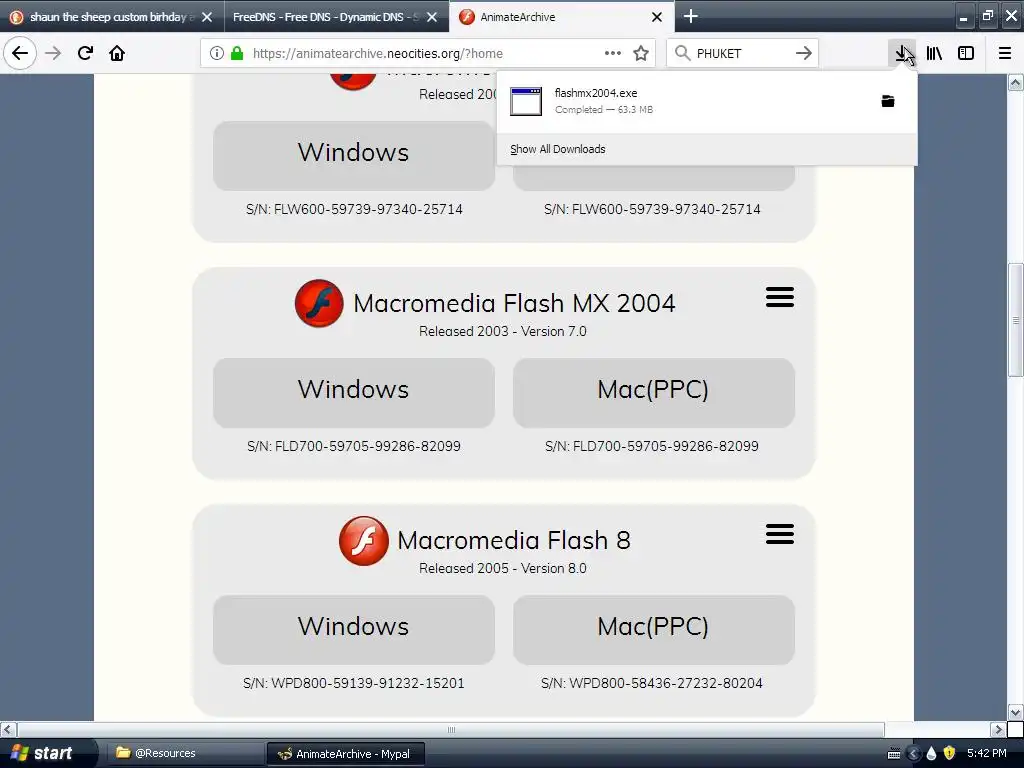Viewport: 1024px width, 768px height.
Task: Click the green padlock security icon
Action: coord(237,54)
